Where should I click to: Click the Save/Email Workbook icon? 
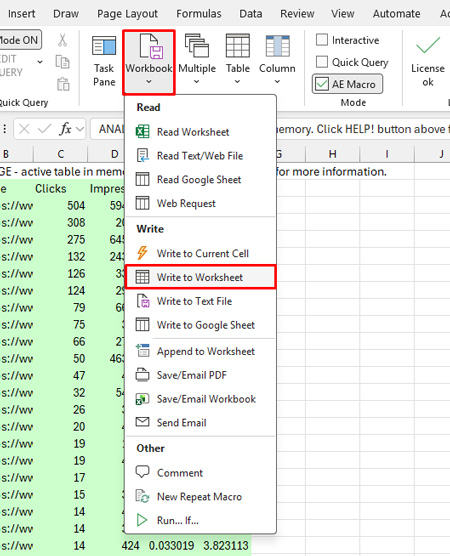tap(143, 399)
